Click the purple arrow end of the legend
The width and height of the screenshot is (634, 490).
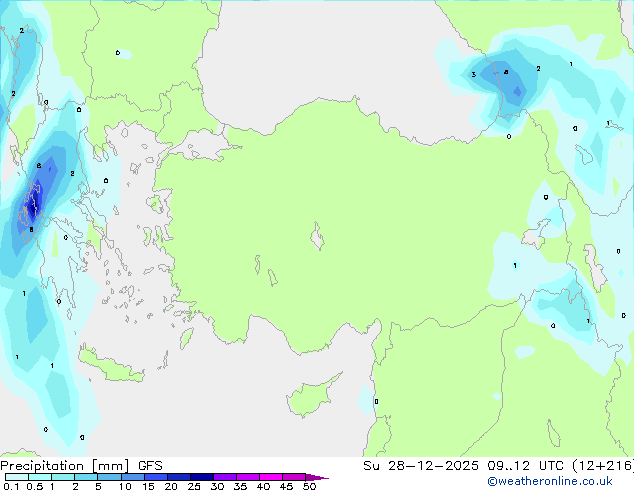coord(317,477)
